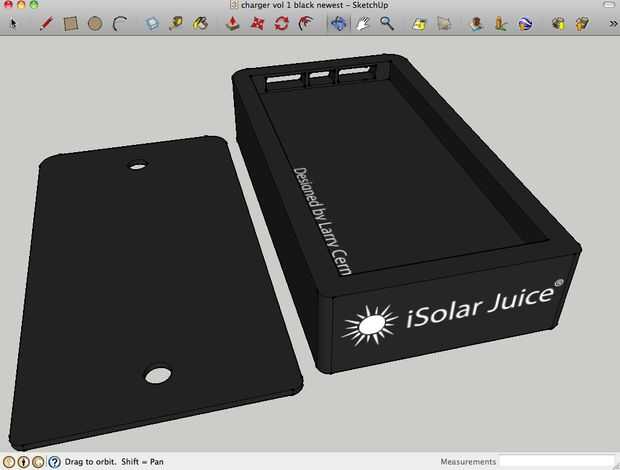Viewport: 620px width, 470px height.
Task: Choose the Arc tool
Action: (x=120, y=24)
